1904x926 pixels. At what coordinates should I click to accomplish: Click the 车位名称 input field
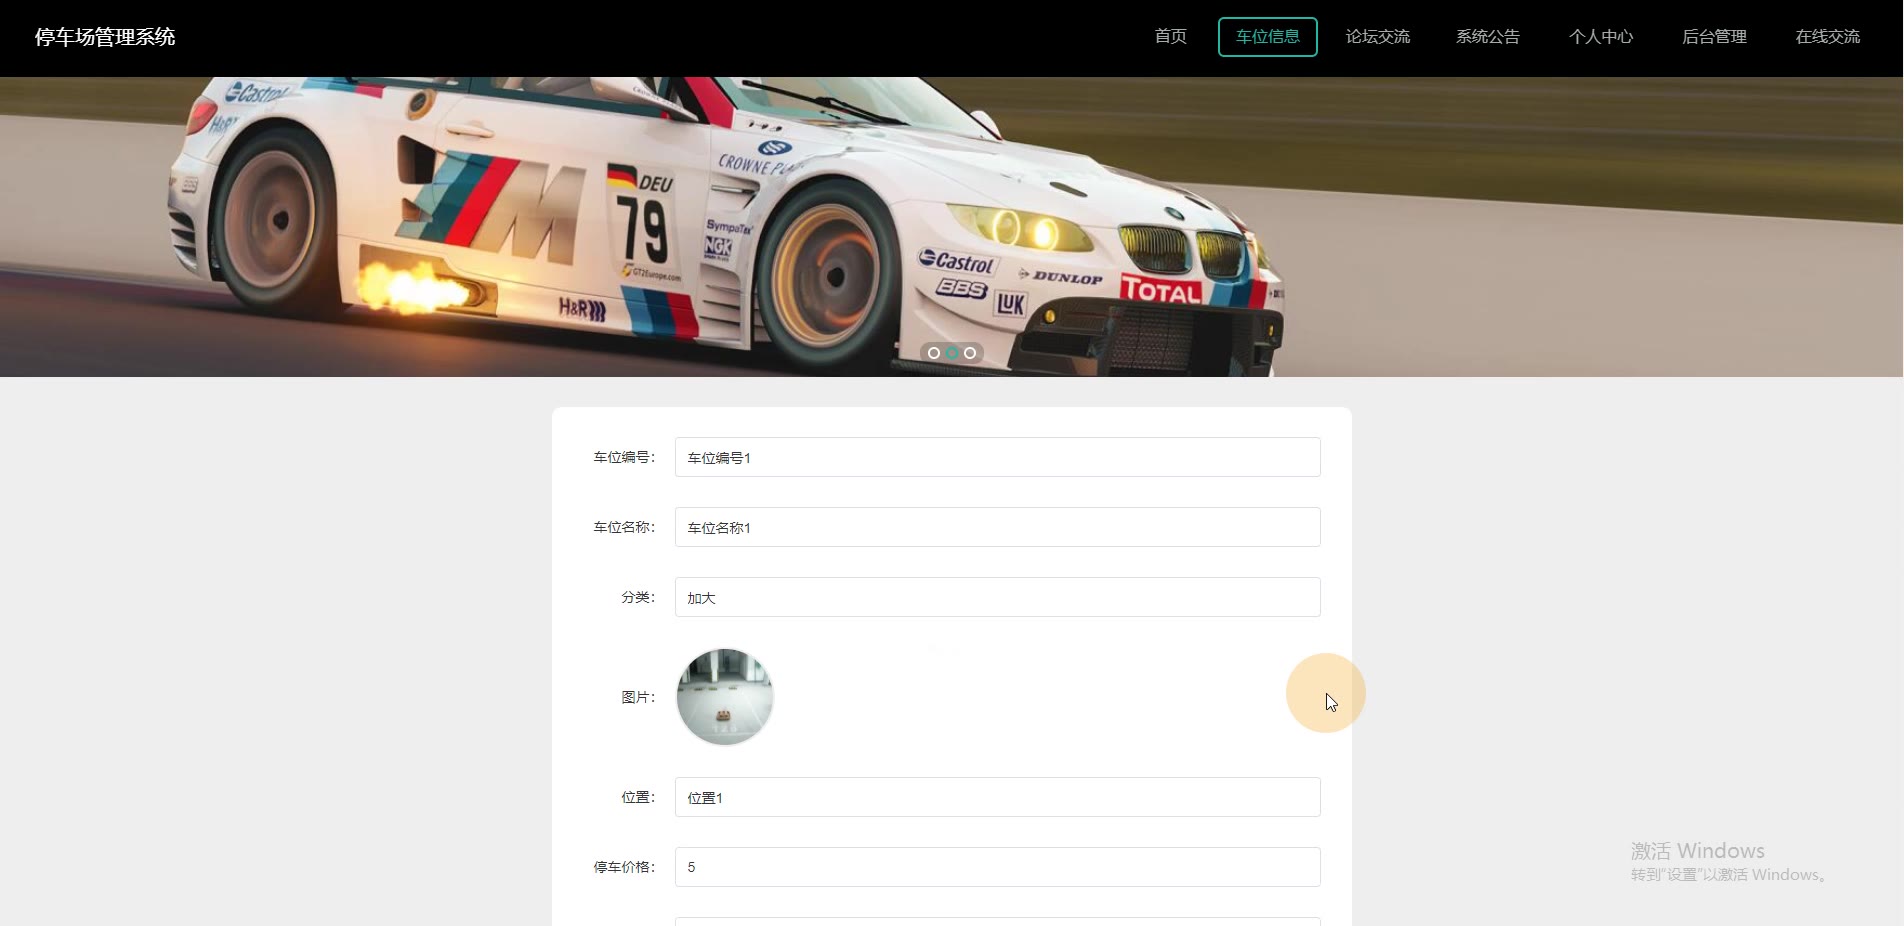pos(997,527)
